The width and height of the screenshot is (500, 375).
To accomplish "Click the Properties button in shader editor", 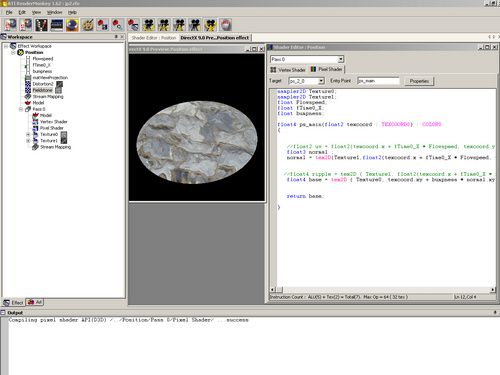I will coord(419,81).
